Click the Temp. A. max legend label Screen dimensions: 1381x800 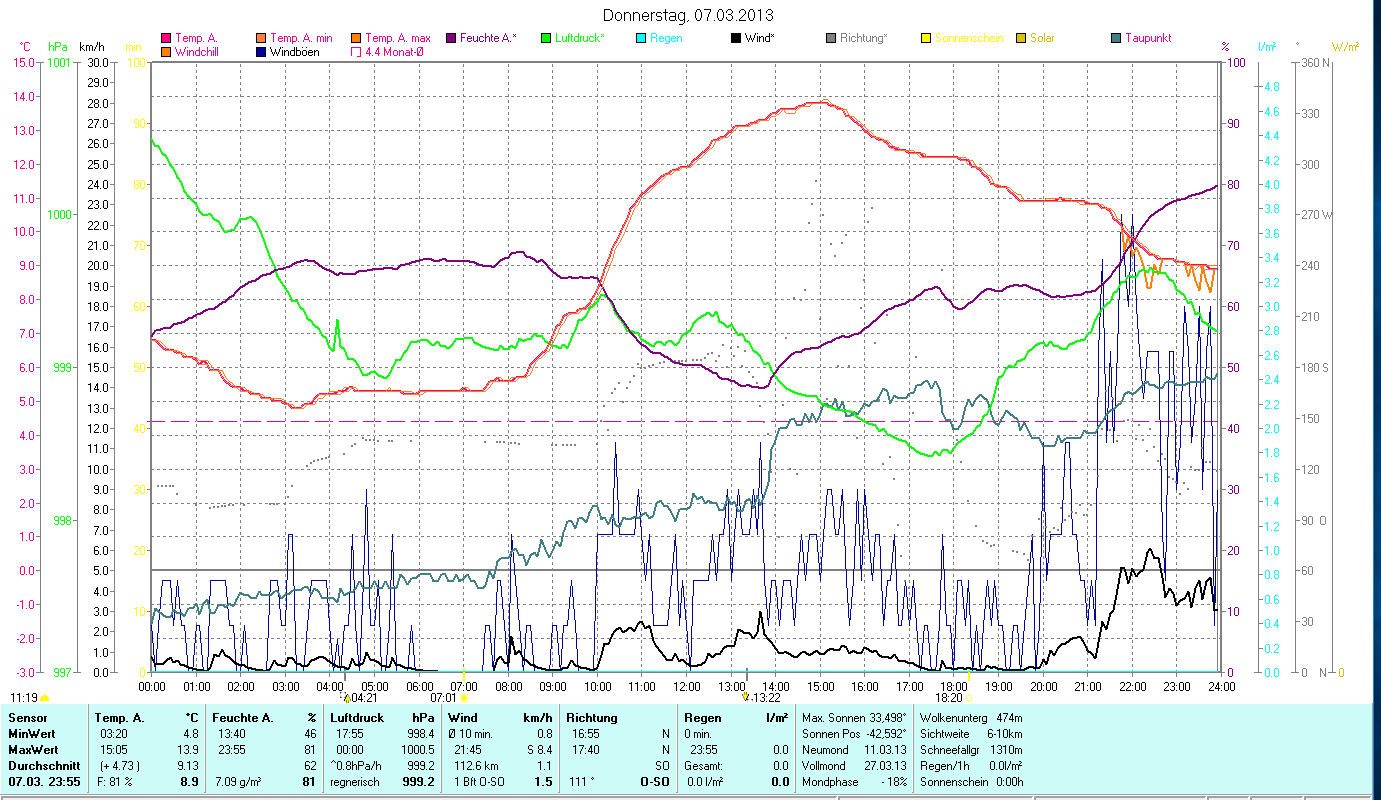397,38
